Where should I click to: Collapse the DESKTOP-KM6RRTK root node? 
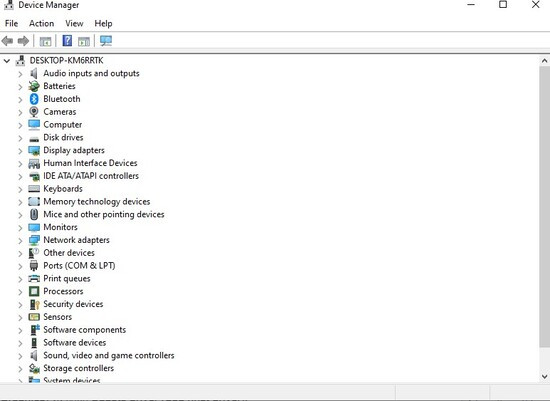pyautogui.click(x=7, y=61)
